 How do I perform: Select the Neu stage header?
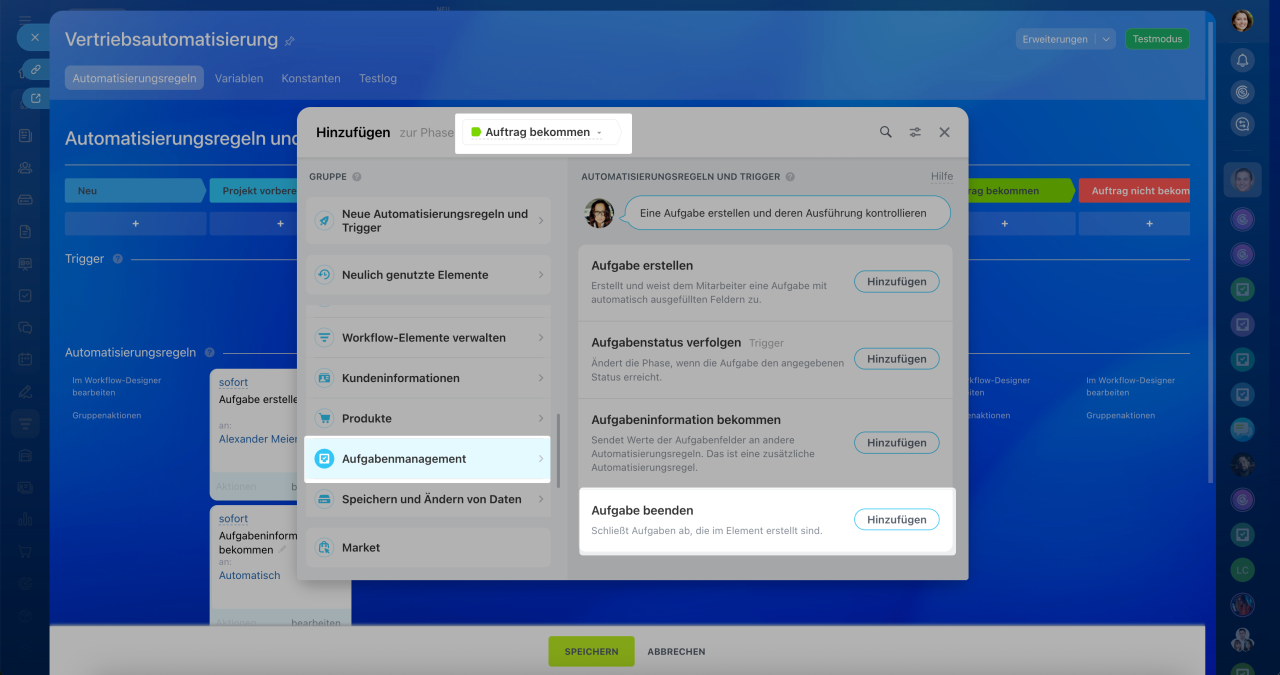[x=134, y=191]
